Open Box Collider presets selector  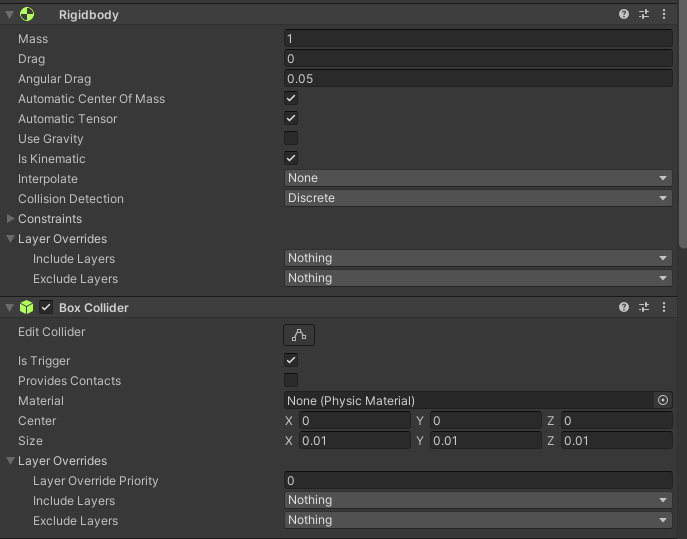coord(644,308)
